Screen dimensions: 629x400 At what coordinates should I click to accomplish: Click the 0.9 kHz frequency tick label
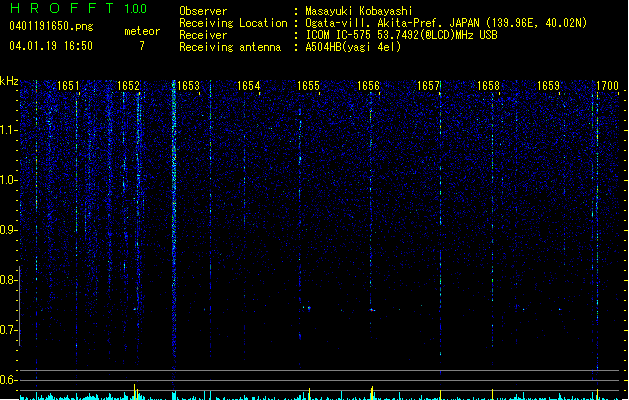pos(9,230)
